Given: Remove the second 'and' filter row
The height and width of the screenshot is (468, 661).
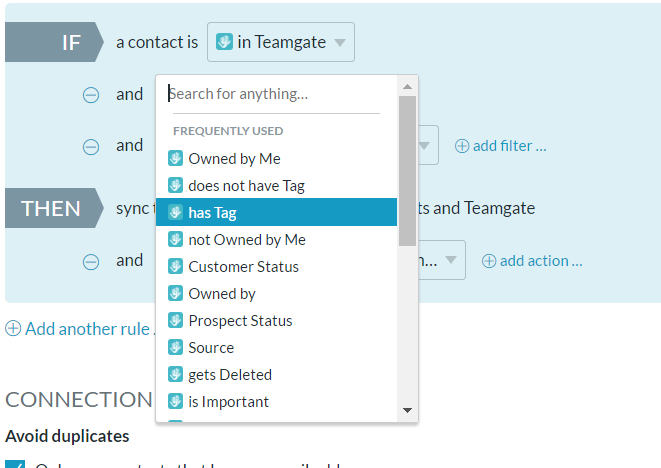Looking at the screenshot, I should tap(91, 147).
